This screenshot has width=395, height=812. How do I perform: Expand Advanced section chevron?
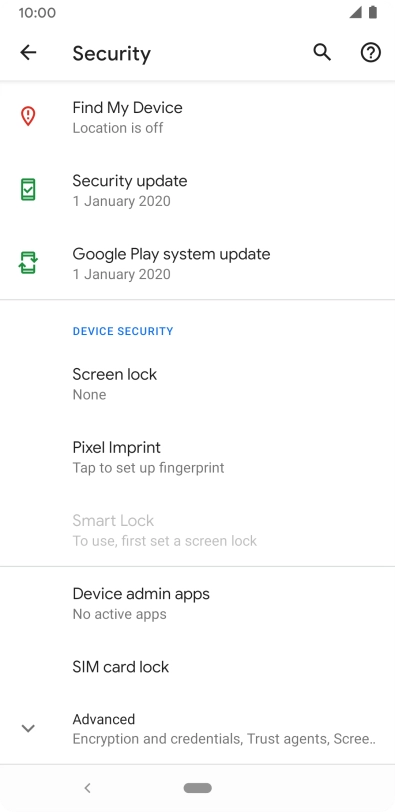coord(28,728)
